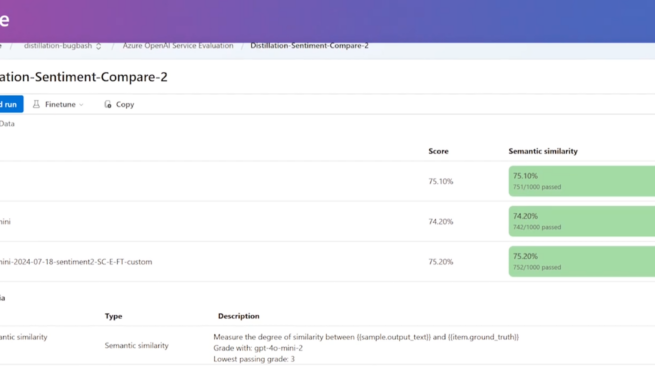
Task: Click the Copy icon
Action: coord(108,104)
